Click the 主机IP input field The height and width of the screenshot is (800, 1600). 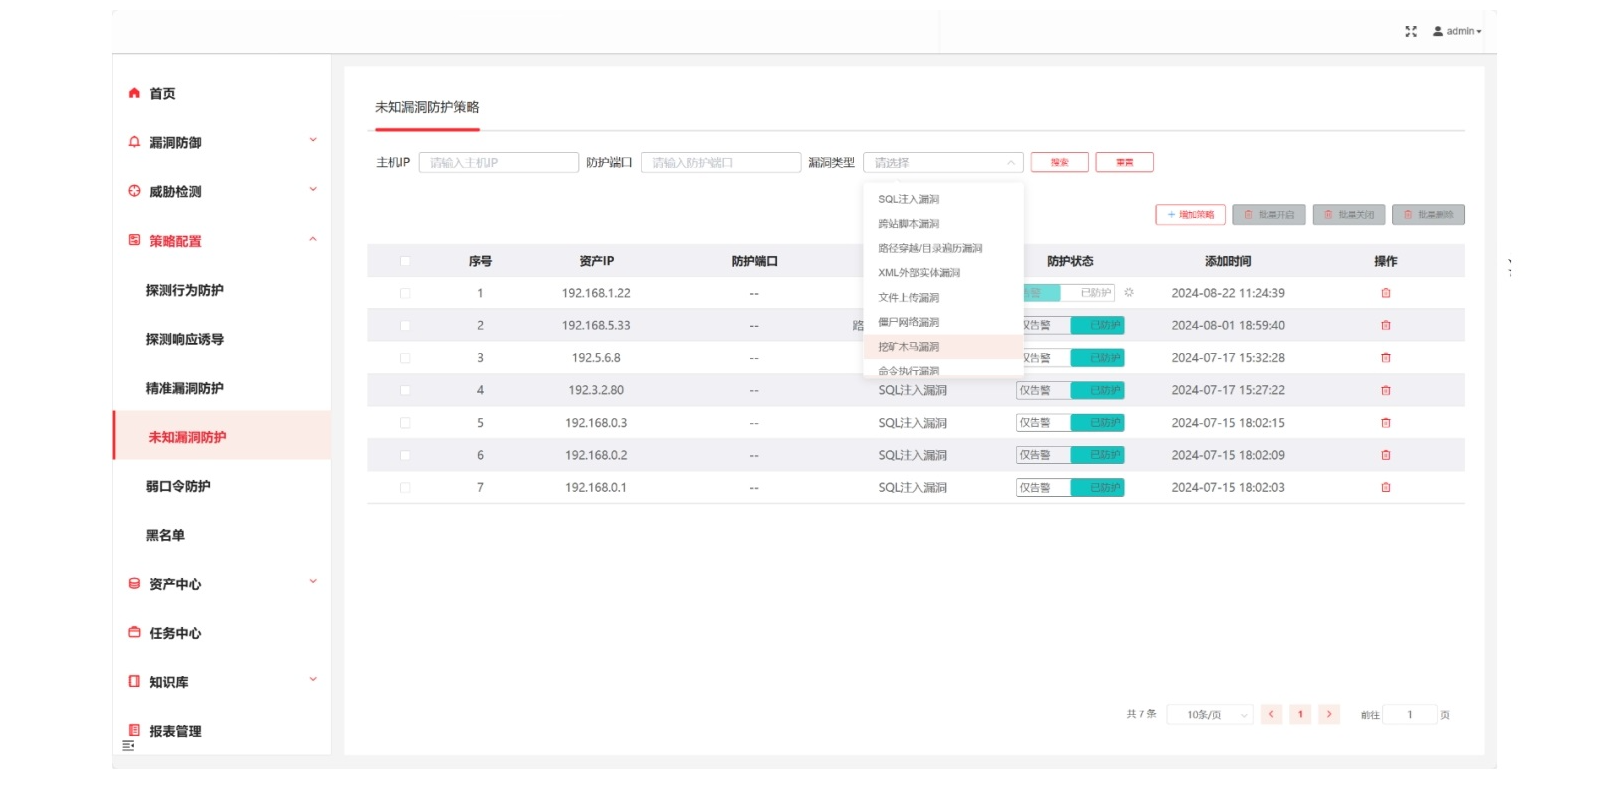point(498,162)
